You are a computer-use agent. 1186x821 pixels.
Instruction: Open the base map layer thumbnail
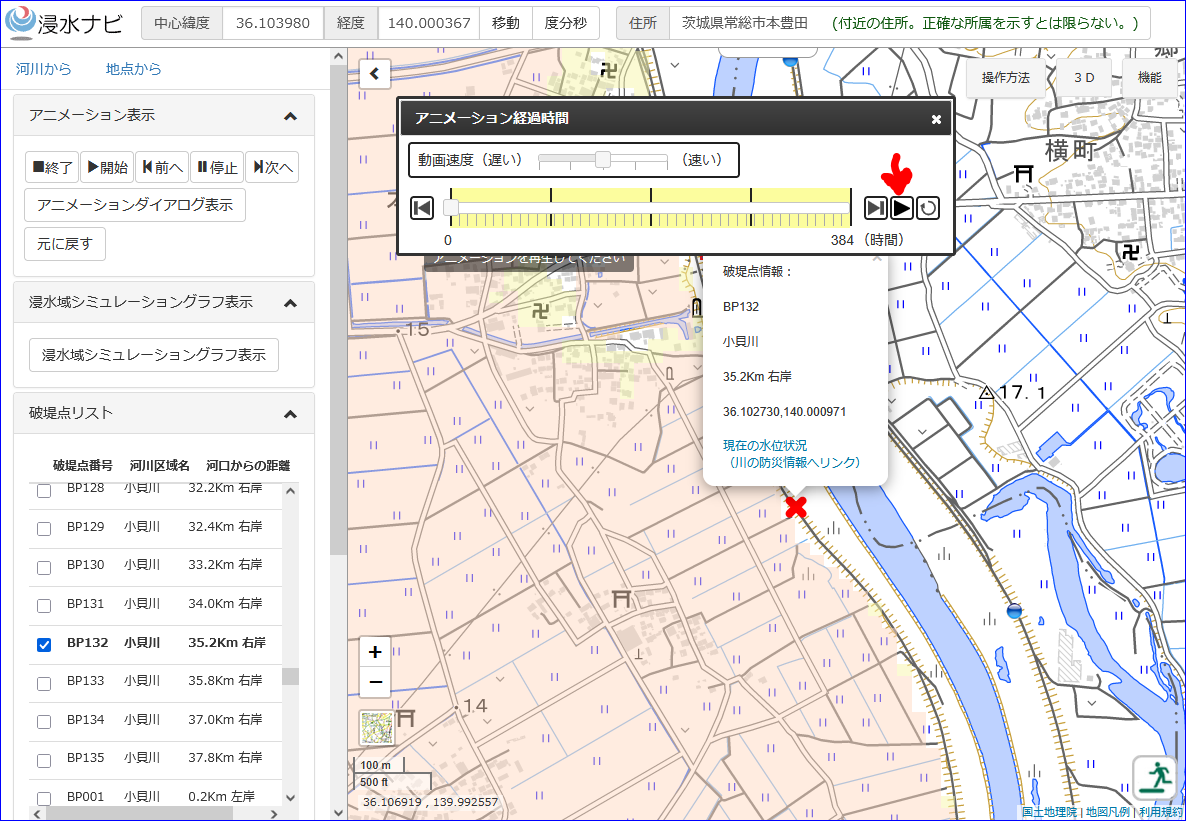pyautogui.click(x=375, y=727)
